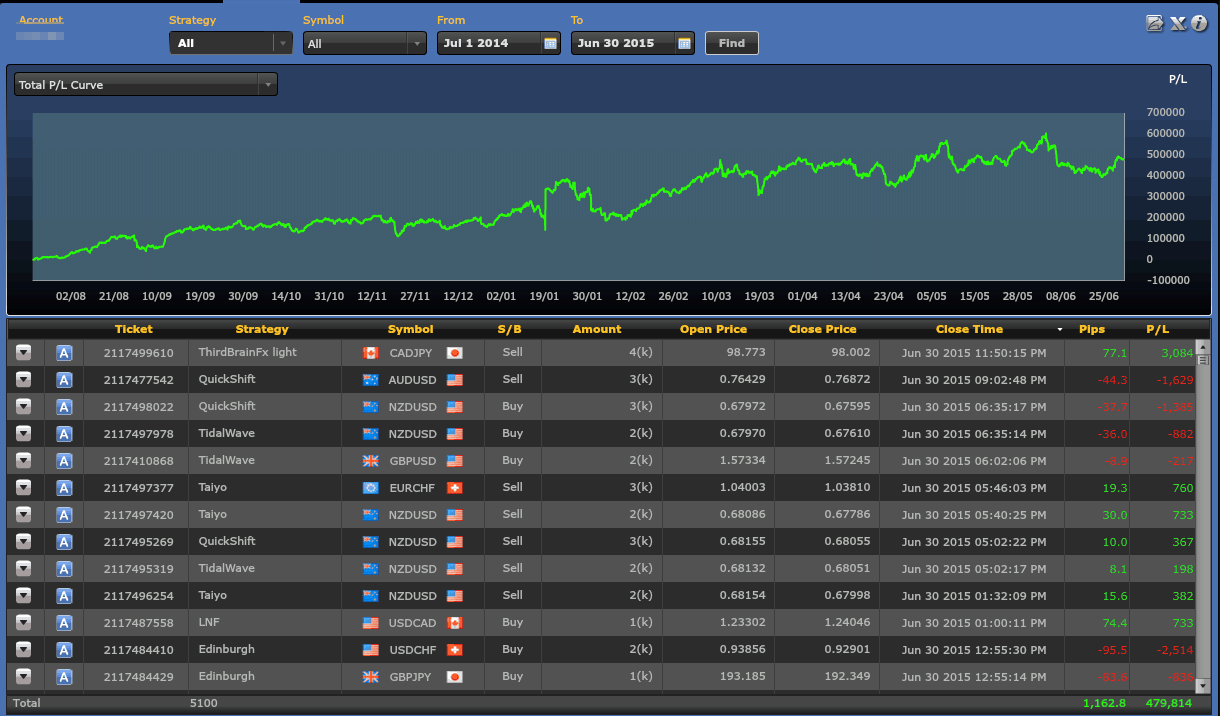
Task: Open the info icon at top right
Action: coord(1199,24)
